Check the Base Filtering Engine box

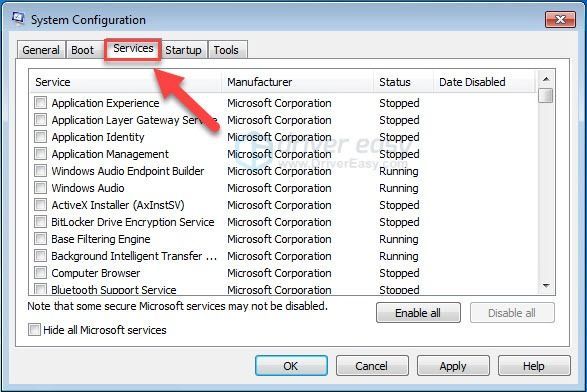(40, 238)
